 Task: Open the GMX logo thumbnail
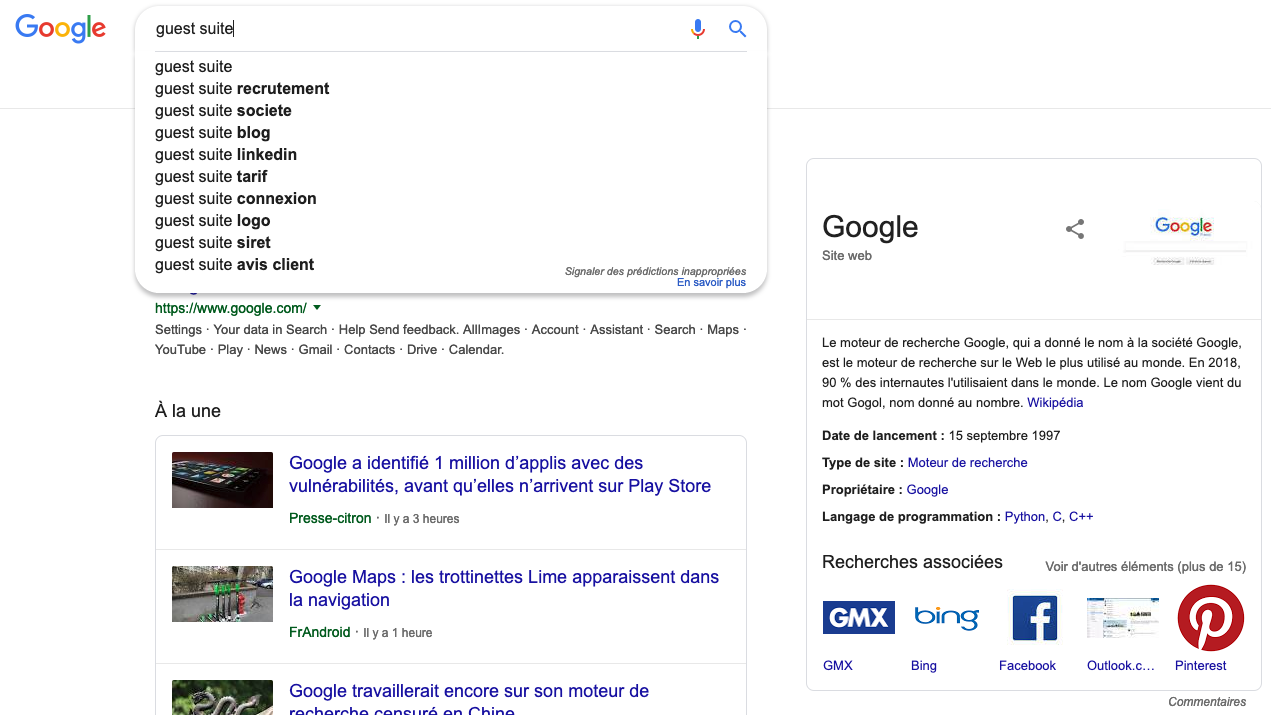coord(858,618)
